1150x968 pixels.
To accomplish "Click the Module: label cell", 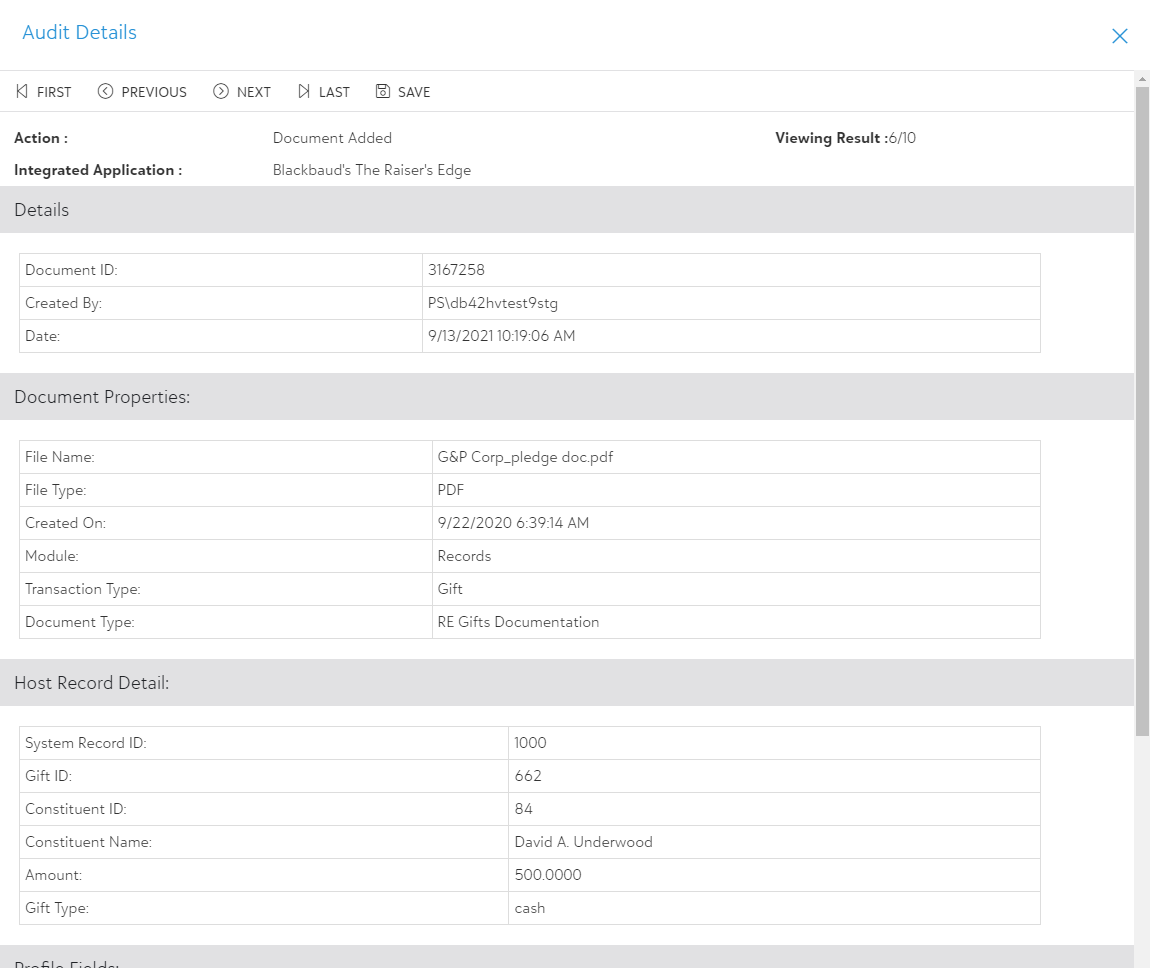I will pyautogui.click(x=226, y=556).
